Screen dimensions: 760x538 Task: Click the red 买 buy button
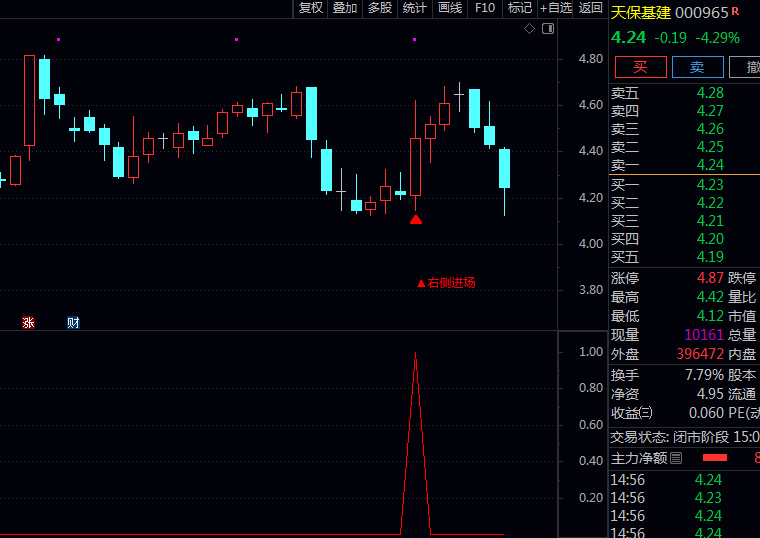point(640,67)
